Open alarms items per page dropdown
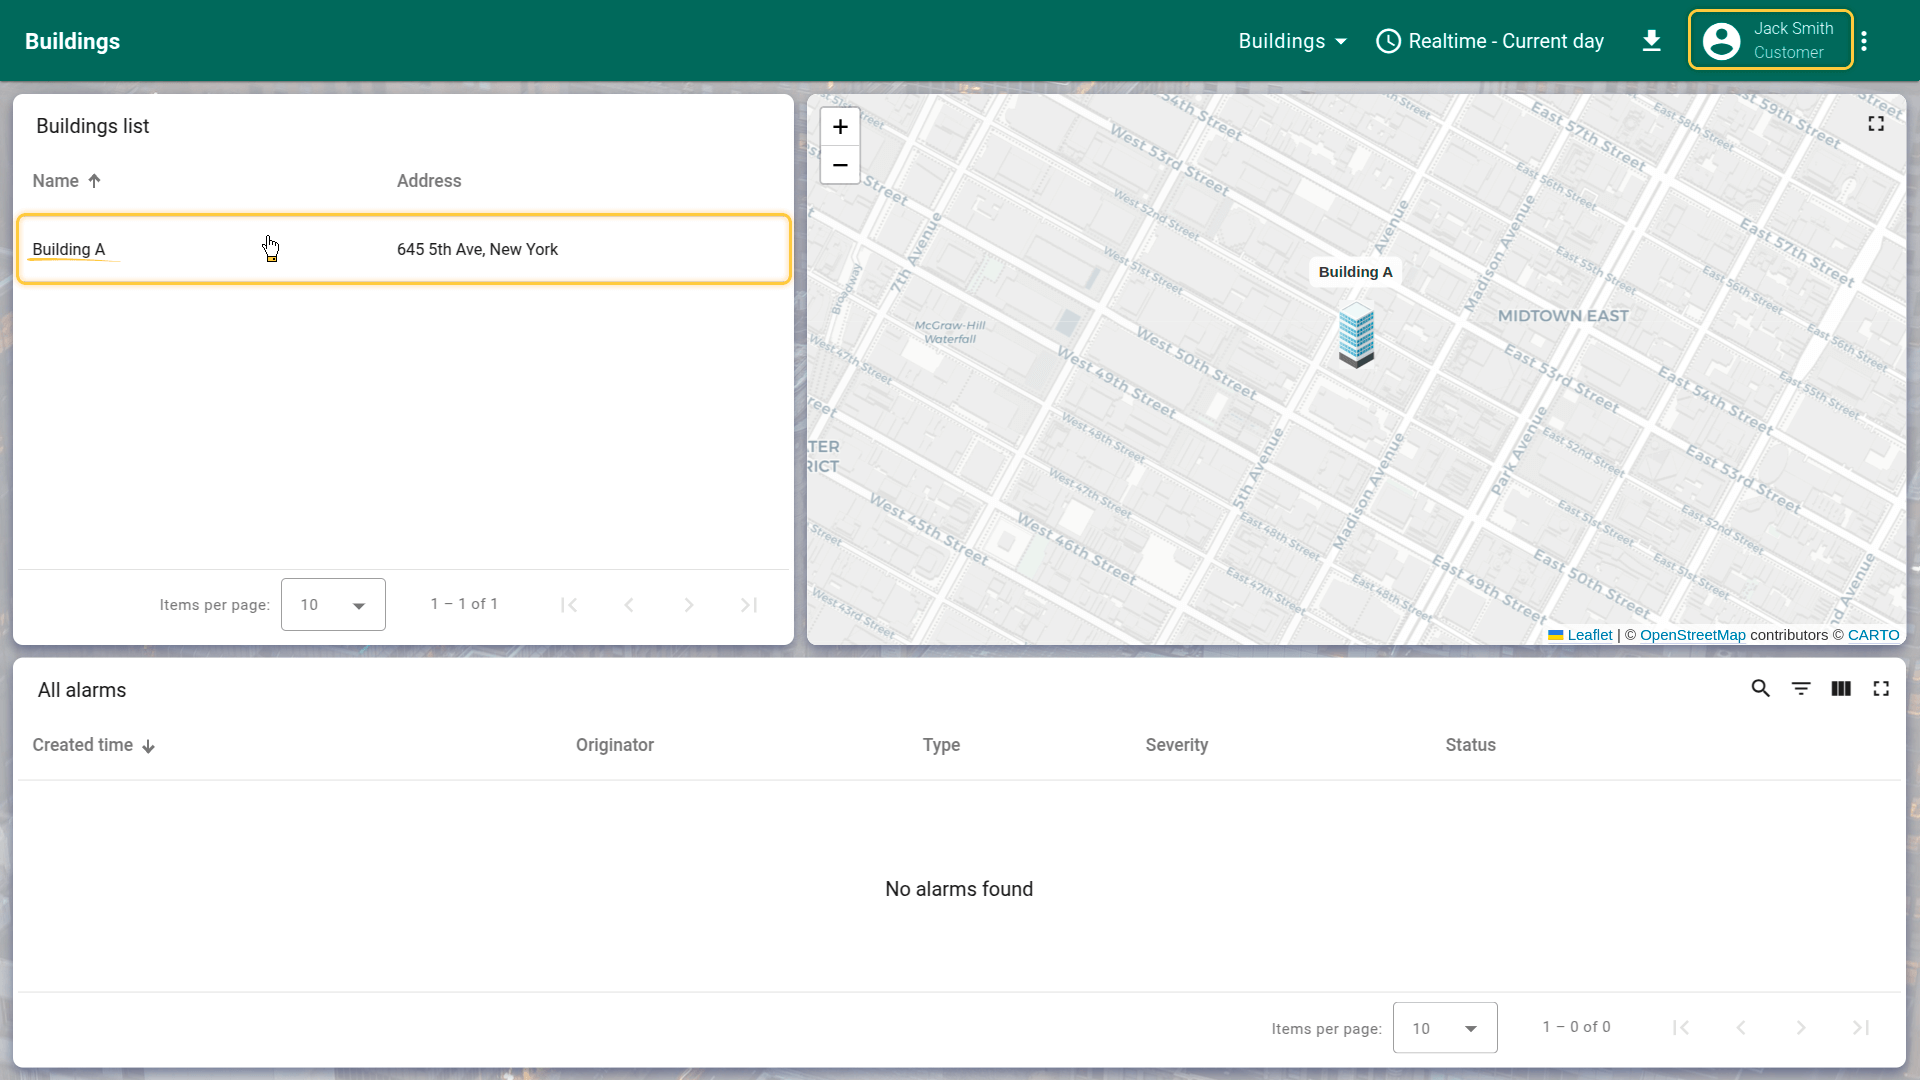This screenshot has height=1080, width=1920. (1445, 1028)
